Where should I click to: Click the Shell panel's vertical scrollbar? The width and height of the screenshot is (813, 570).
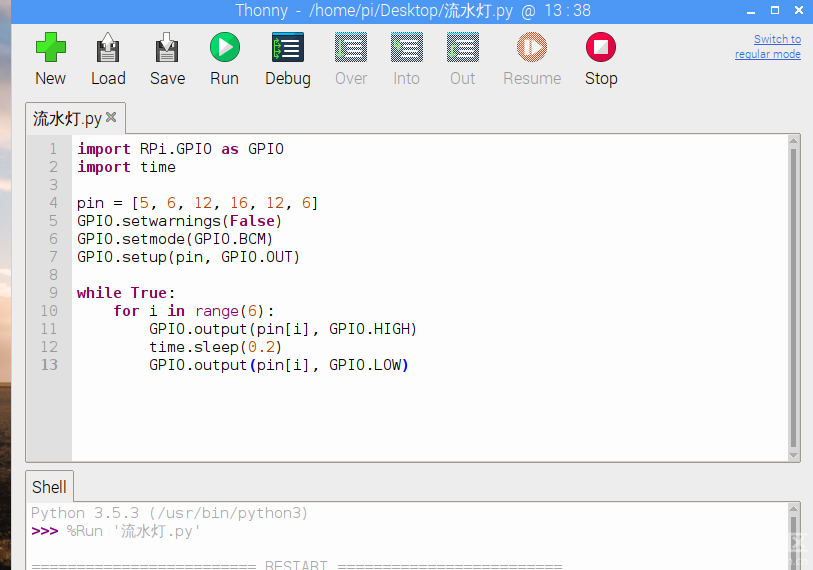coord(796,535)
